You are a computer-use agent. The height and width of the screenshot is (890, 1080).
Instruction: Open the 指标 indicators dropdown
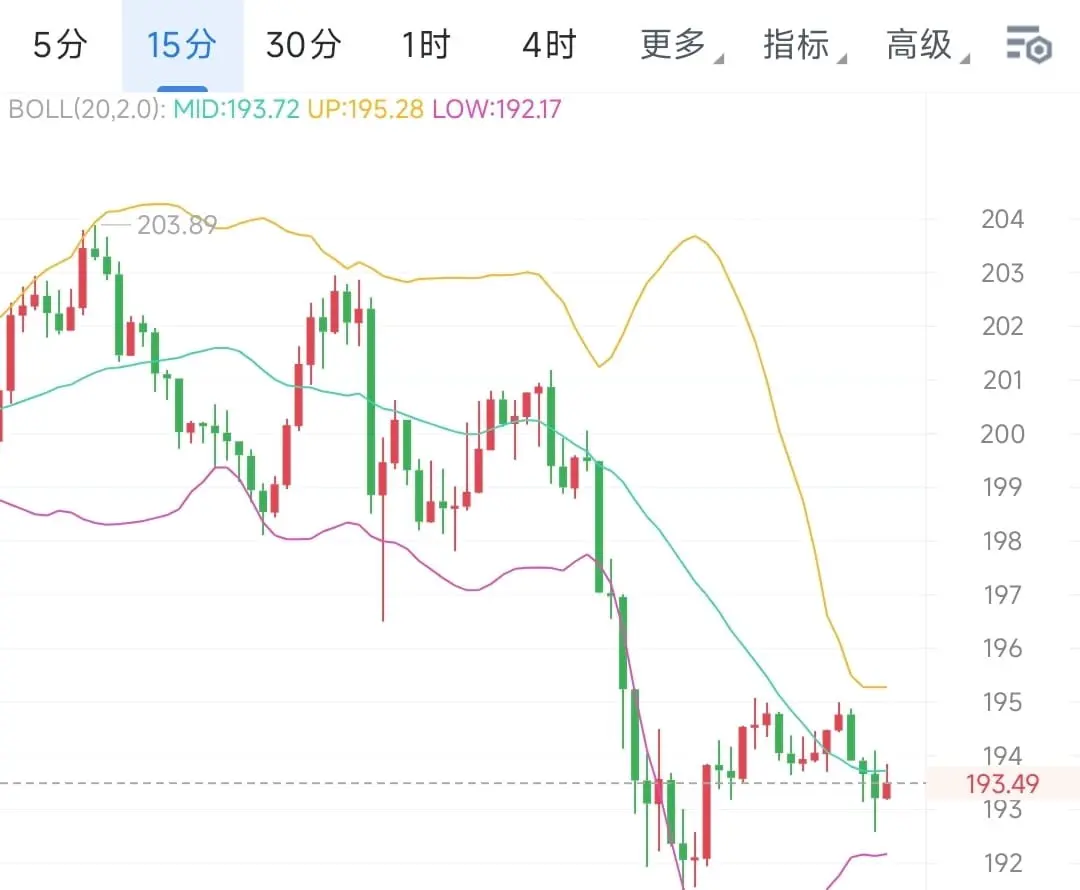tap(798, 46)
